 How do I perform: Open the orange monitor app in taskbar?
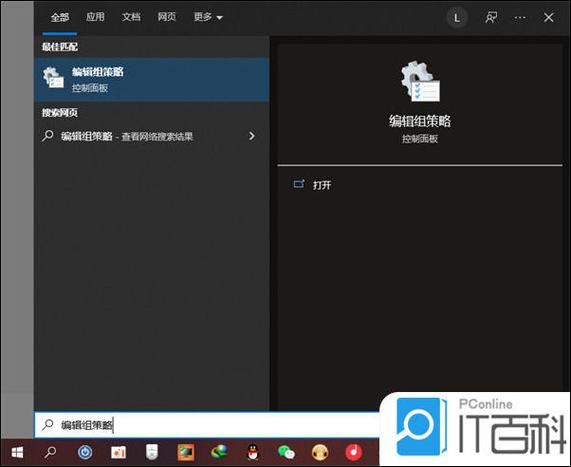tap(186, 452)
